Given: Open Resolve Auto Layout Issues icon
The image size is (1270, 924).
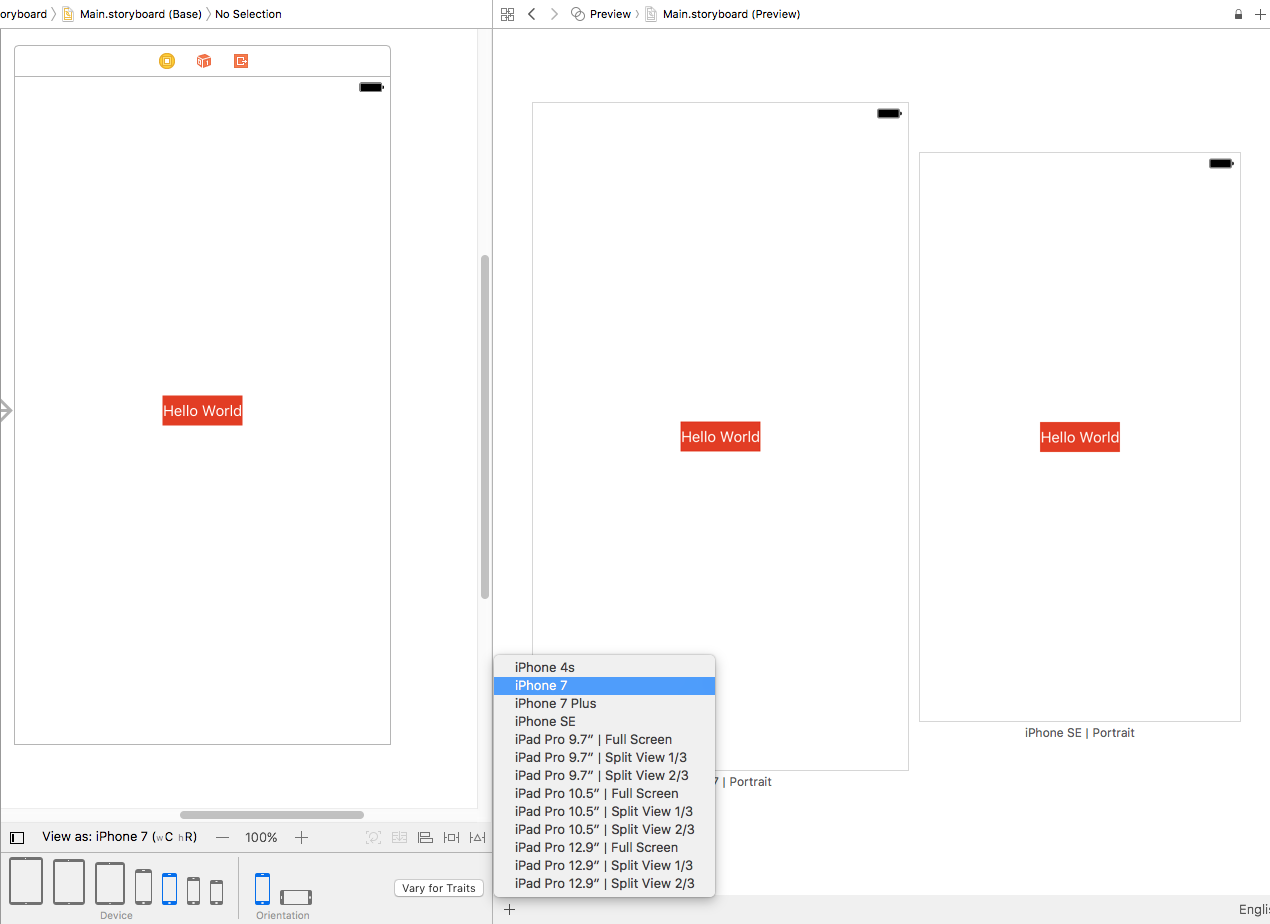Looking at the screenshot, I should coord(478,837).
